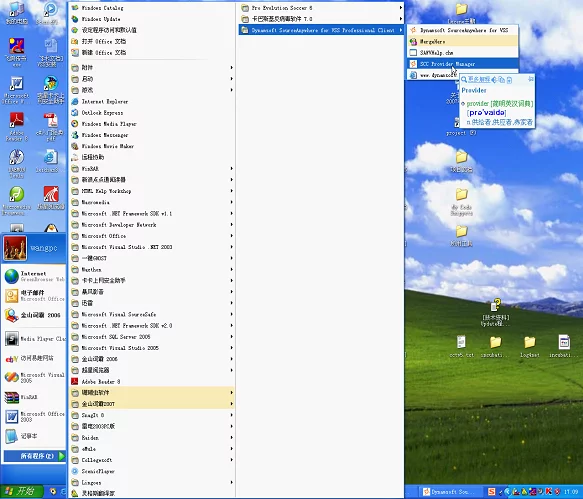Click the Windows Movie Maker icon
The height and width of the screenshot is (499, 583).
[x=75, y=146]
